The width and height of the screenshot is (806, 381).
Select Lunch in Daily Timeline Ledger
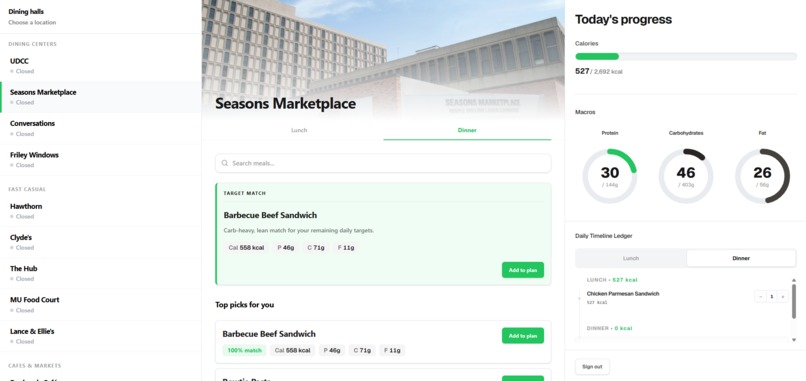coord(631,258)
